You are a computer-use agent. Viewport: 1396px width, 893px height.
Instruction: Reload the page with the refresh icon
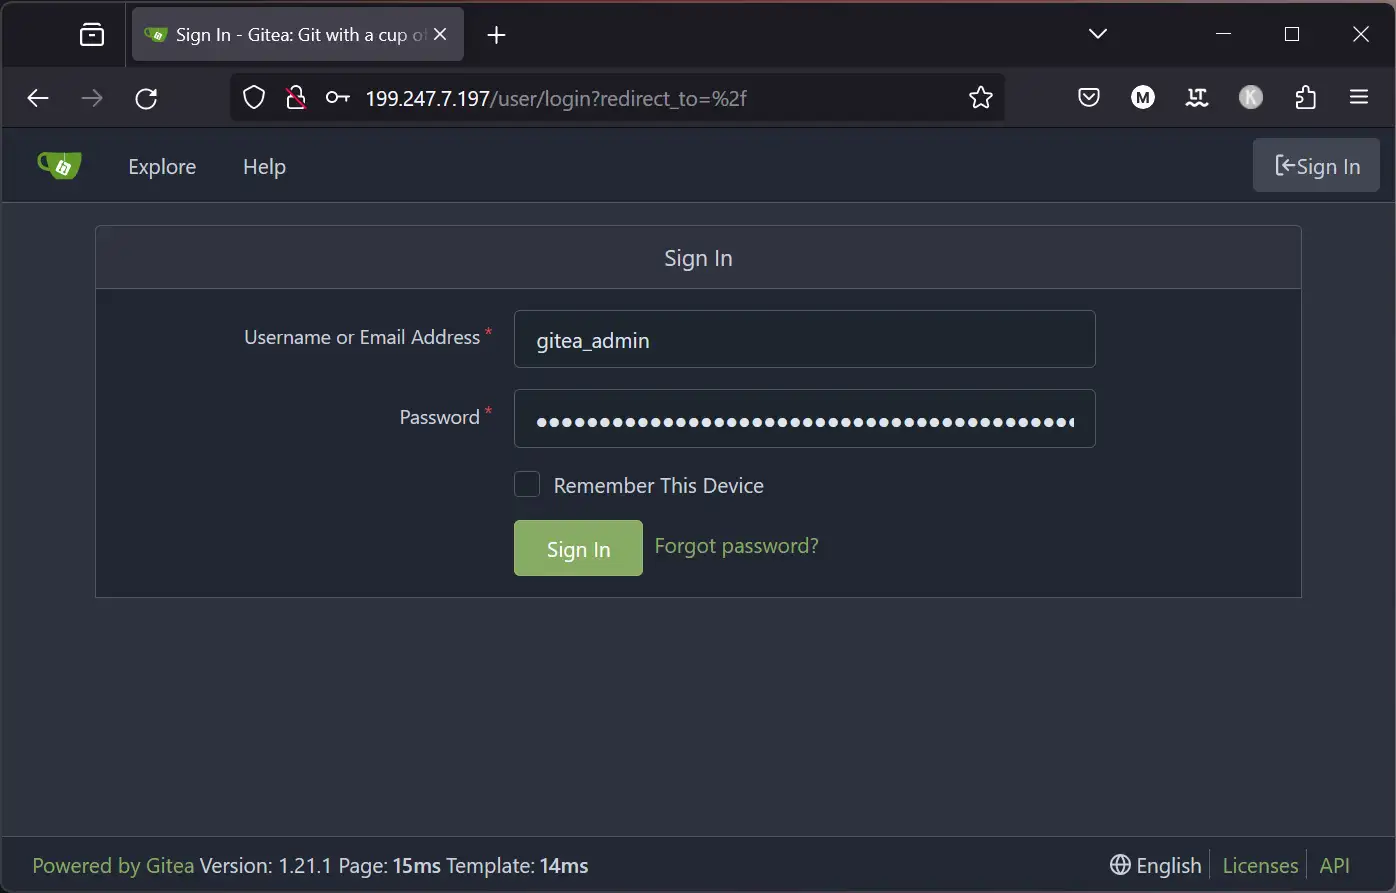[146, 98]
